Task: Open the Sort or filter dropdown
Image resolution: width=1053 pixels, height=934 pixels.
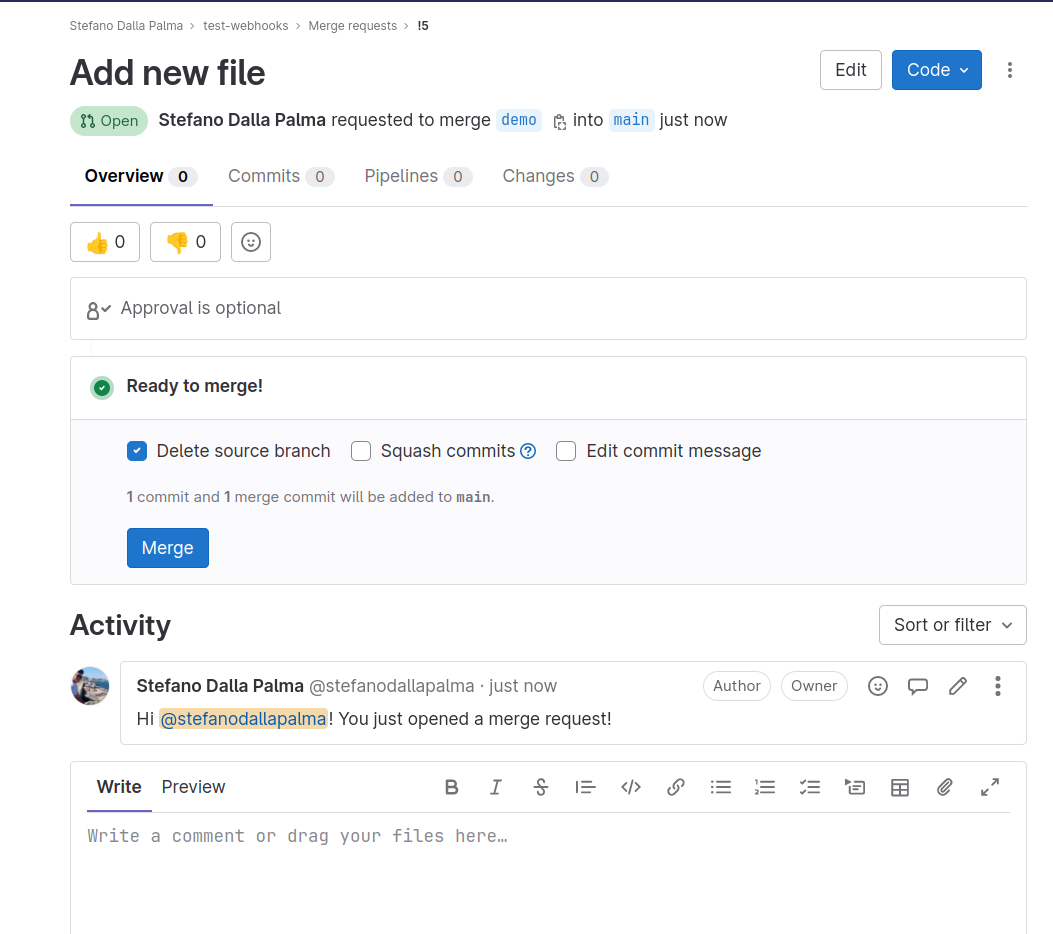Action: (x=952, y=624)
